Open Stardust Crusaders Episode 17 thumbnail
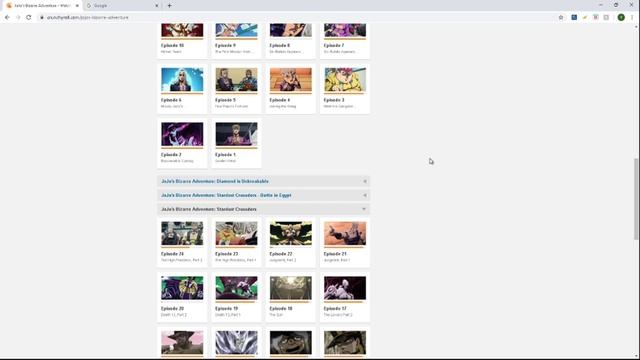 (345, 288)
